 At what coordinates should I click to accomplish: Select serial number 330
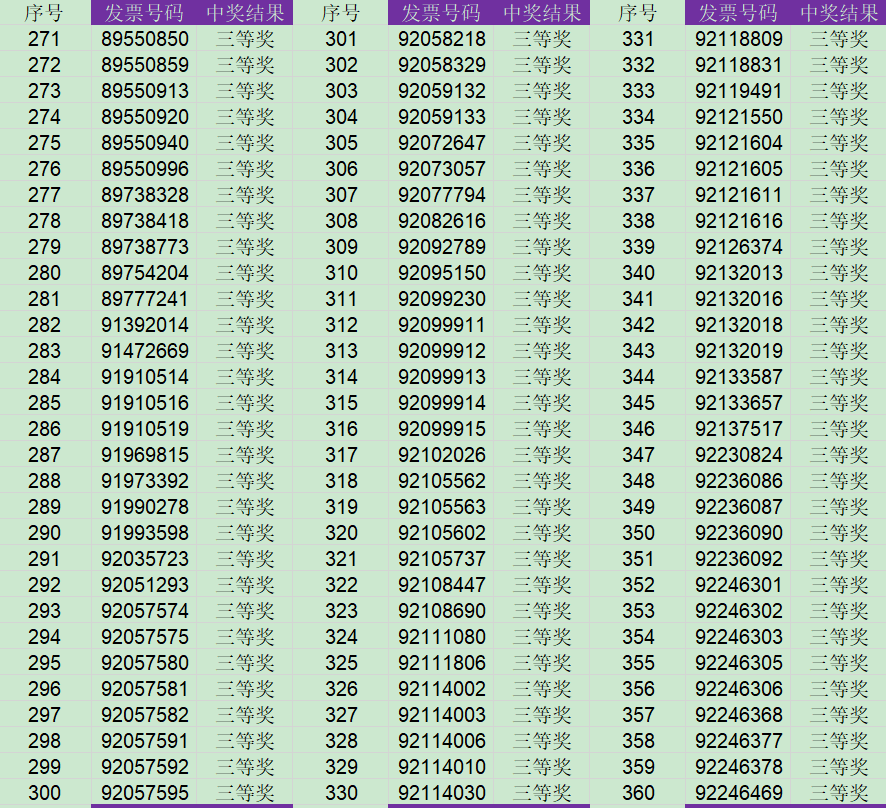point(341,793)
